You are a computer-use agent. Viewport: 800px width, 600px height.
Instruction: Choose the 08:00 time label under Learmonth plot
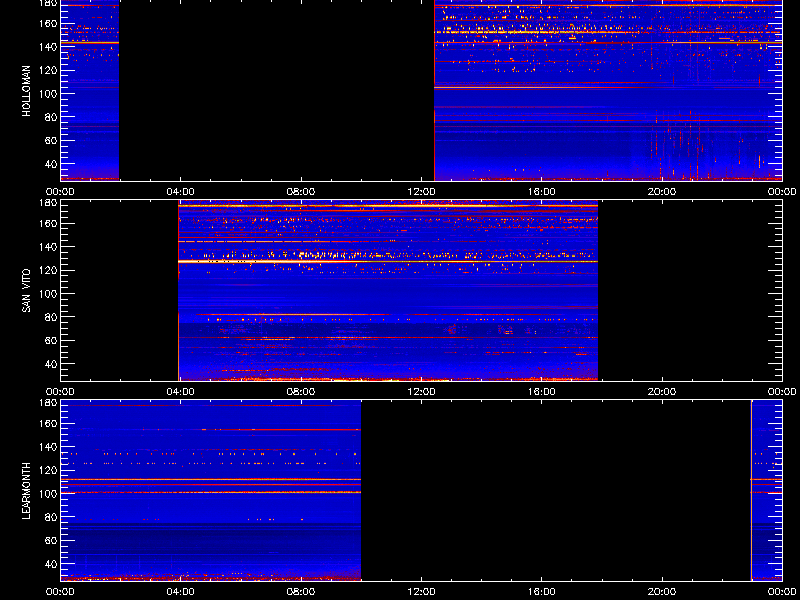[301, 592]
